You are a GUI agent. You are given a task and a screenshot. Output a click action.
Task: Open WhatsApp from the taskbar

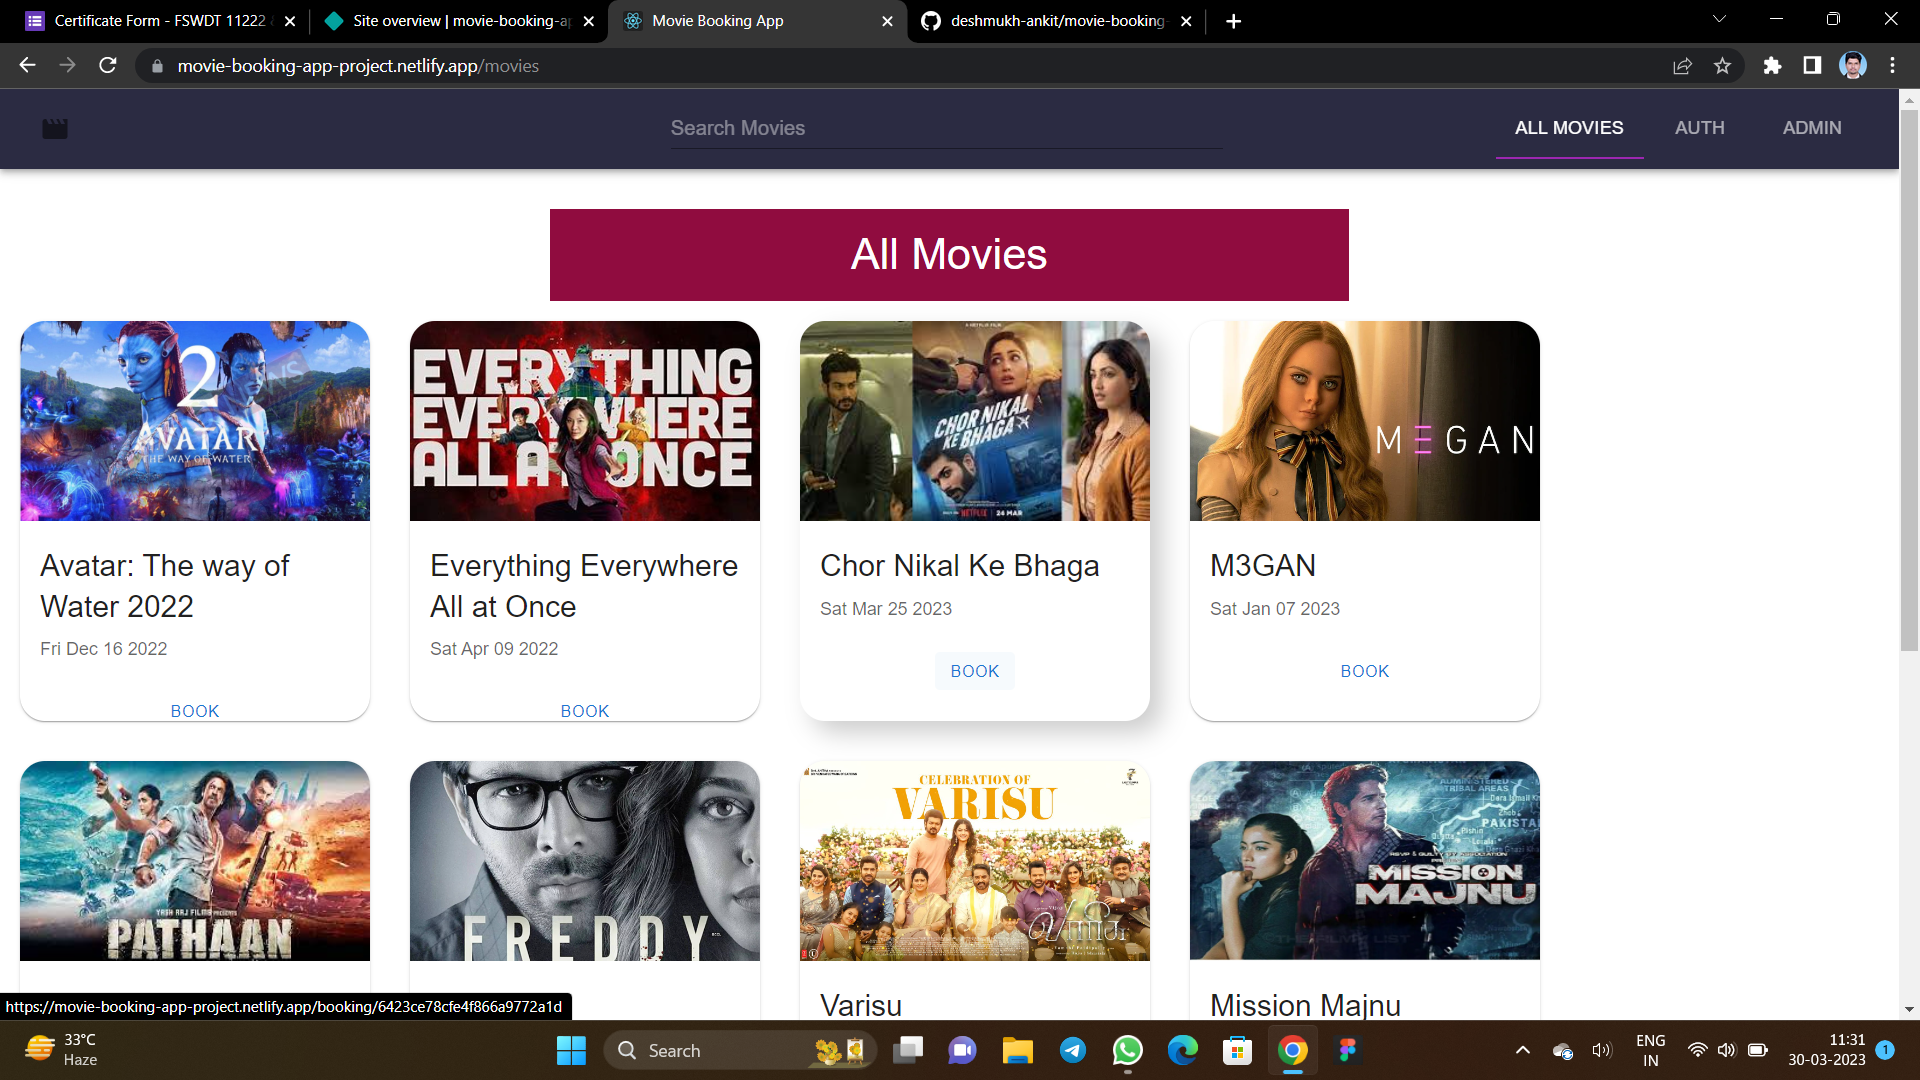[x=1127, y=1050]
